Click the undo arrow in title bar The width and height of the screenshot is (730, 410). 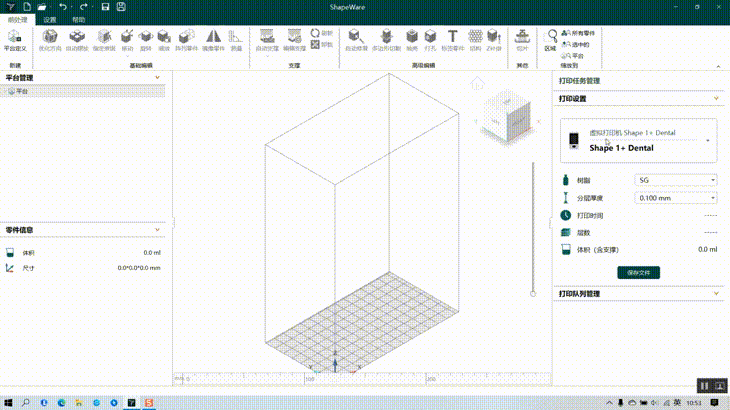64,7
